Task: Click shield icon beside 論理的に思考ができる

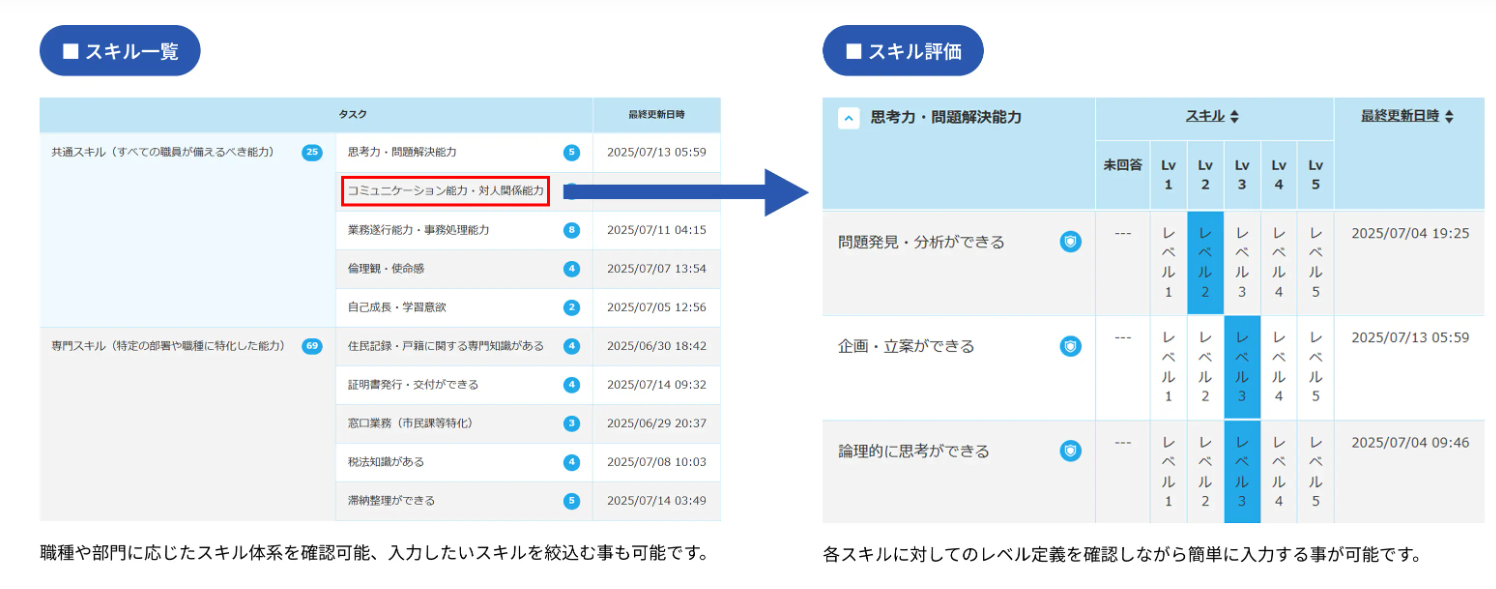Action: [x=1070, y=451]
